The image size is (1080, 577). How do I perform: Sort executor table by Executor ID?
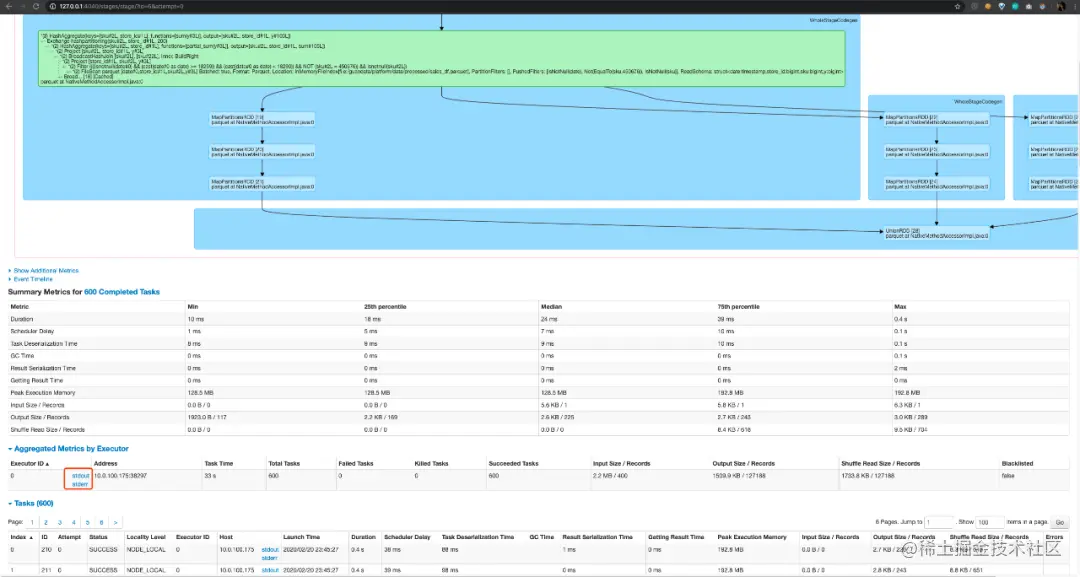click(30, 463)
